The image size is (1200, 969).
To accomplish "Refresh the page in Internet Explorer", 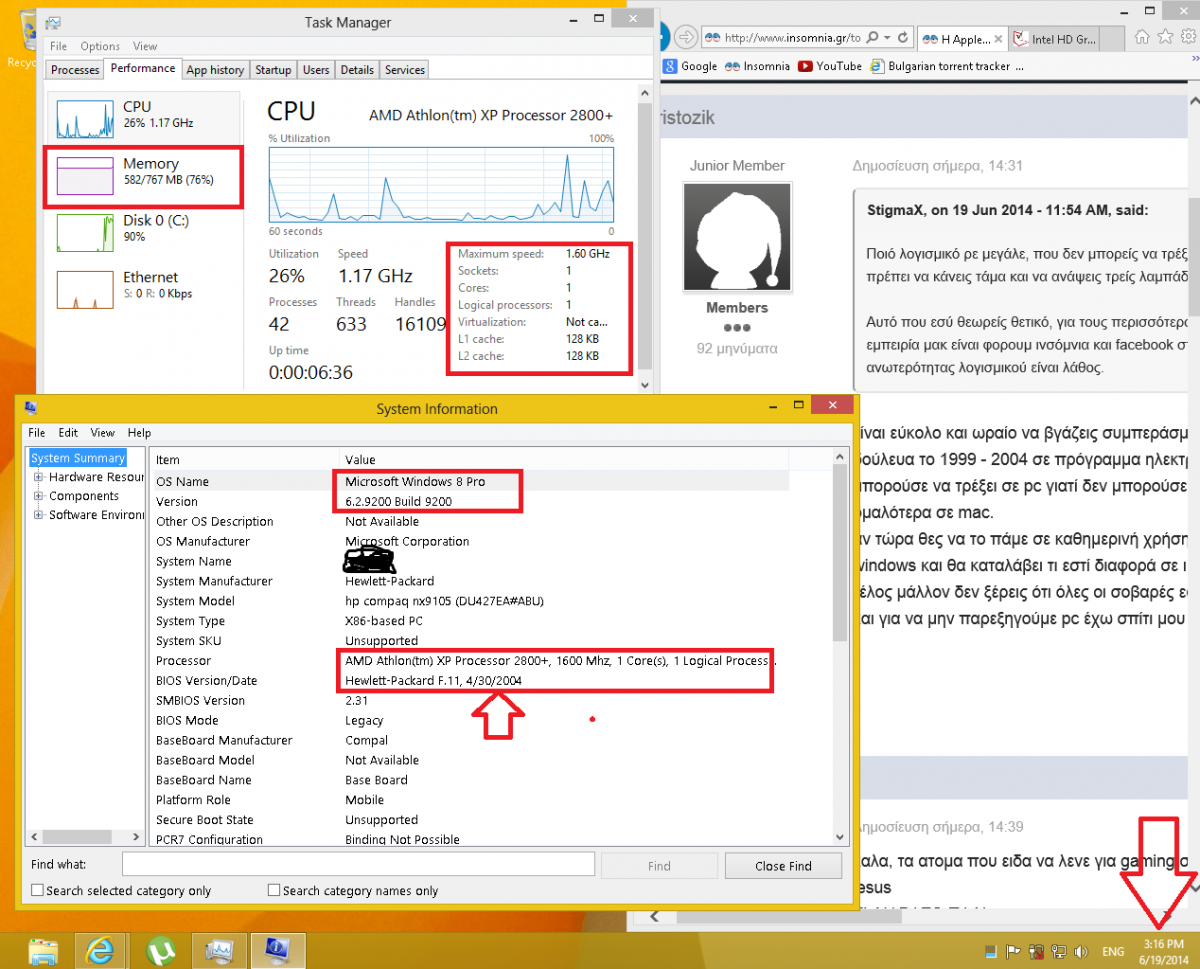I will tap(903, 38).
